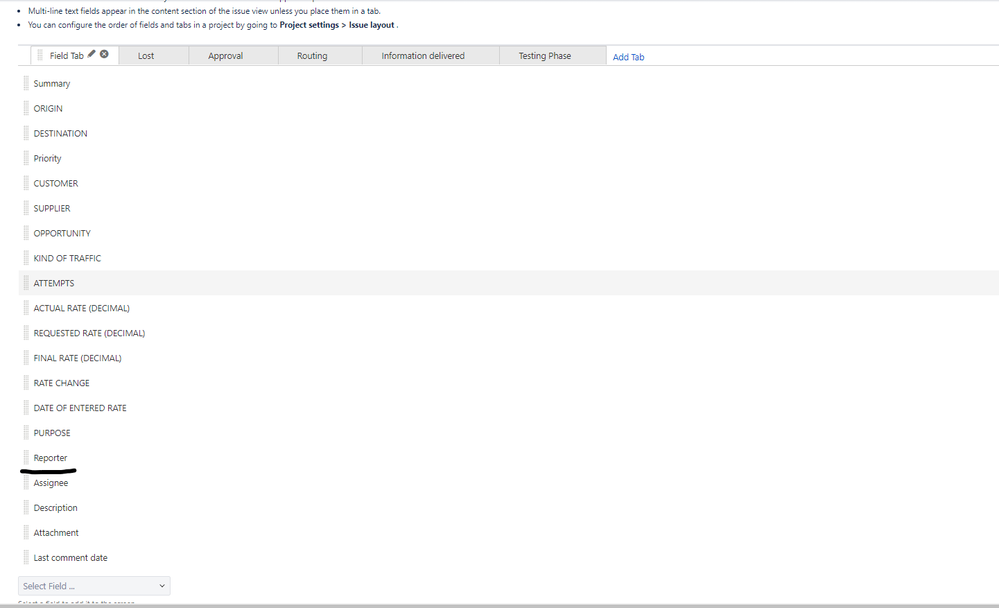Select the Description field row
Image resolution: width=999 pixels, height=608 pixels.
508,507
